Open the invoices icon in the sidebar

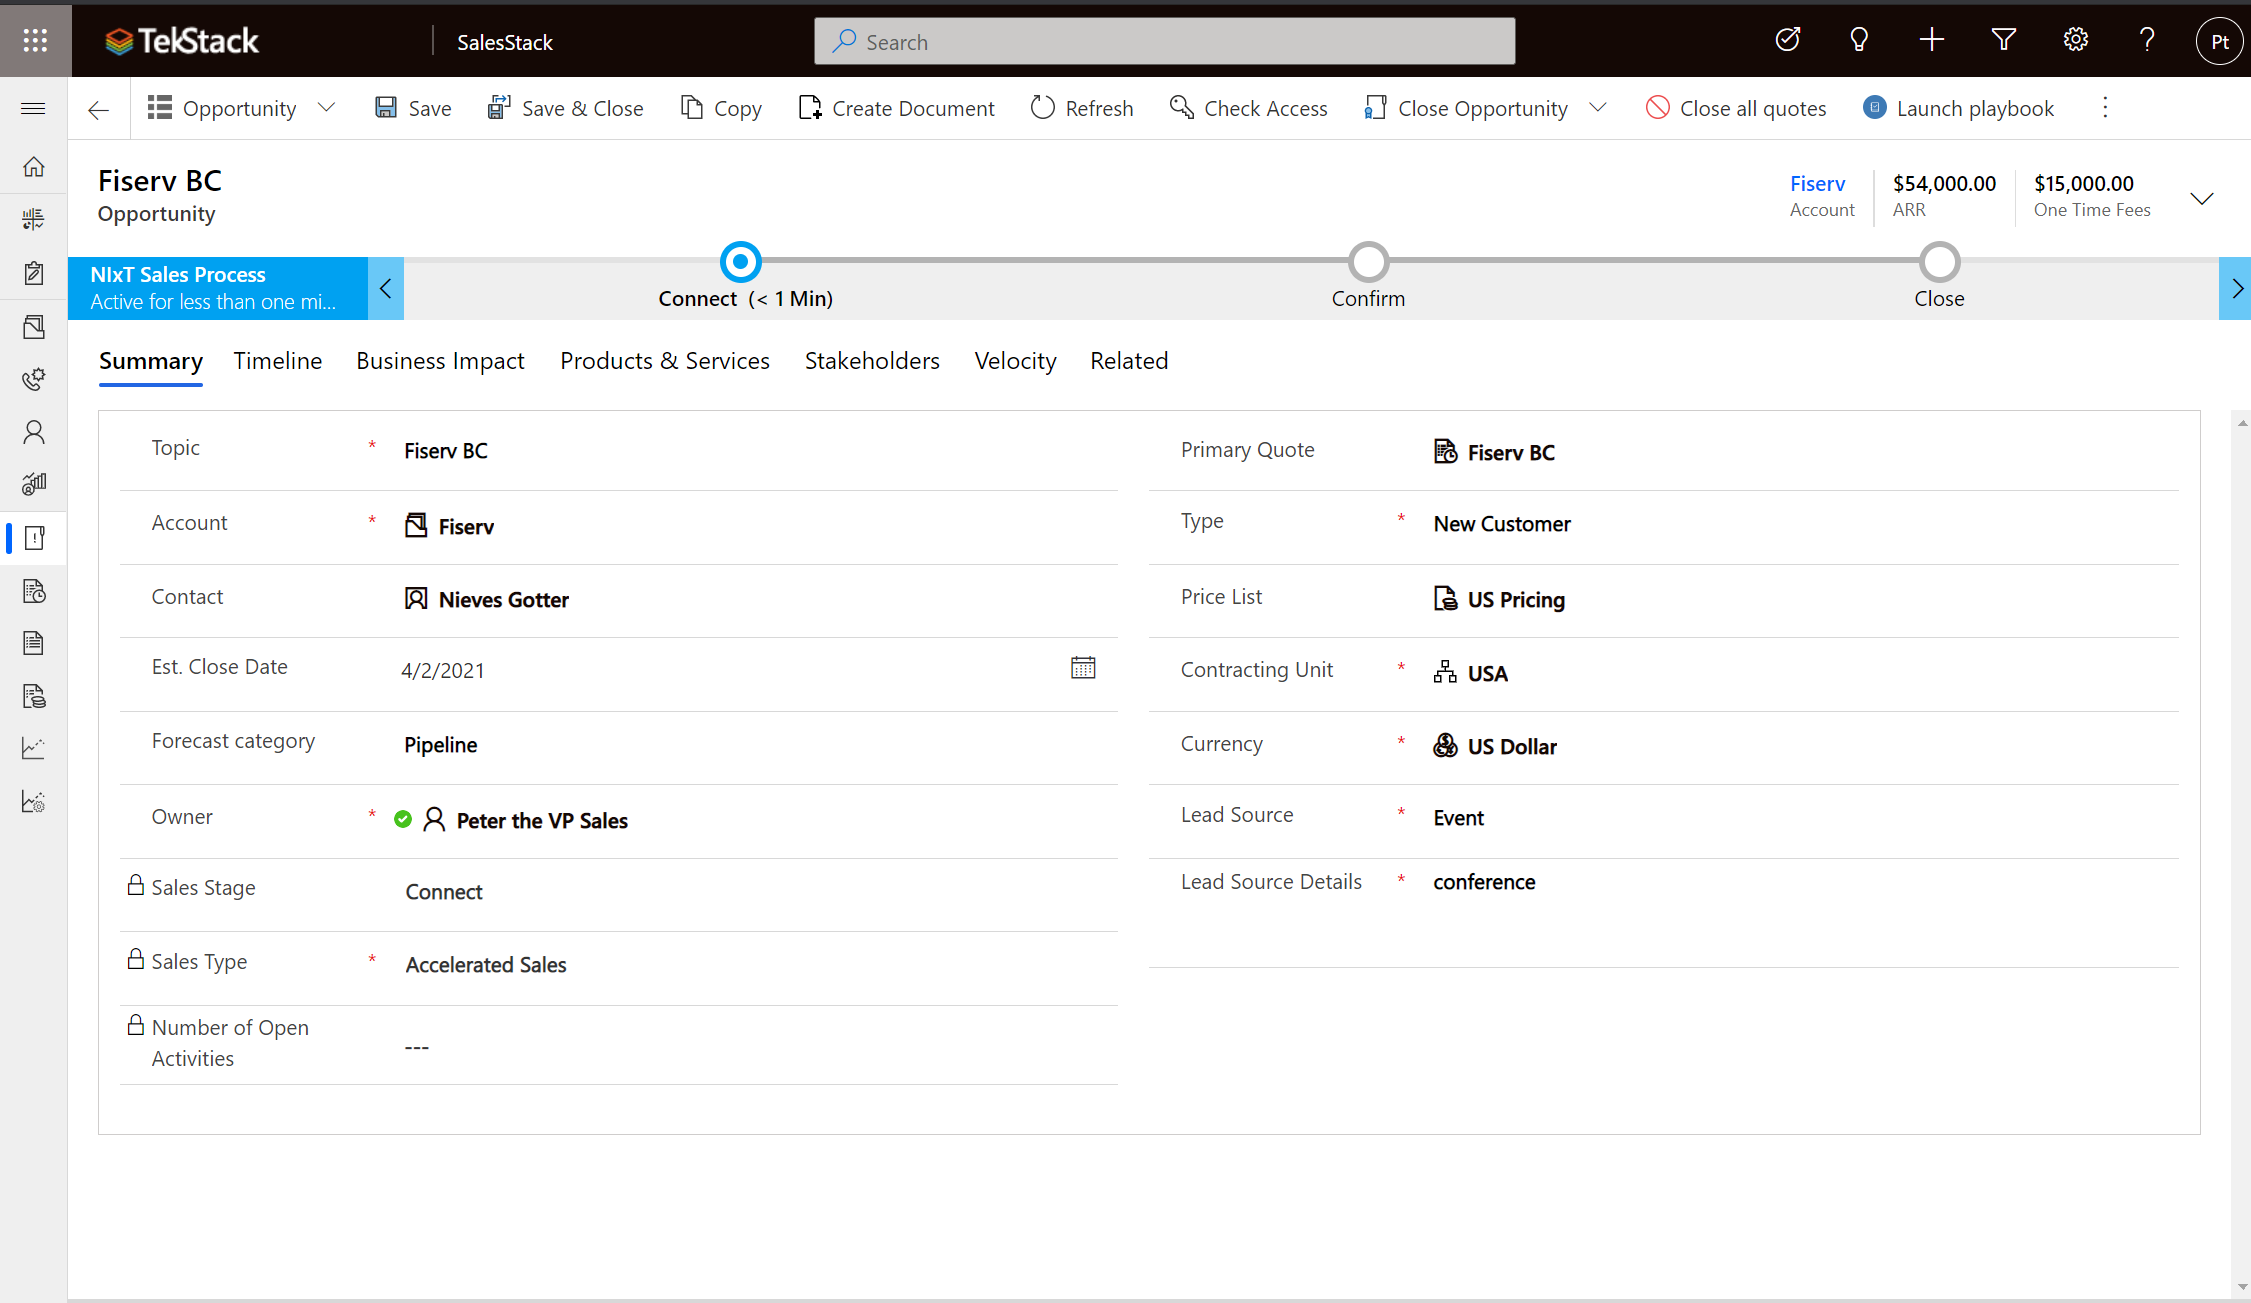pyautogui.click(x=34, y=696)
